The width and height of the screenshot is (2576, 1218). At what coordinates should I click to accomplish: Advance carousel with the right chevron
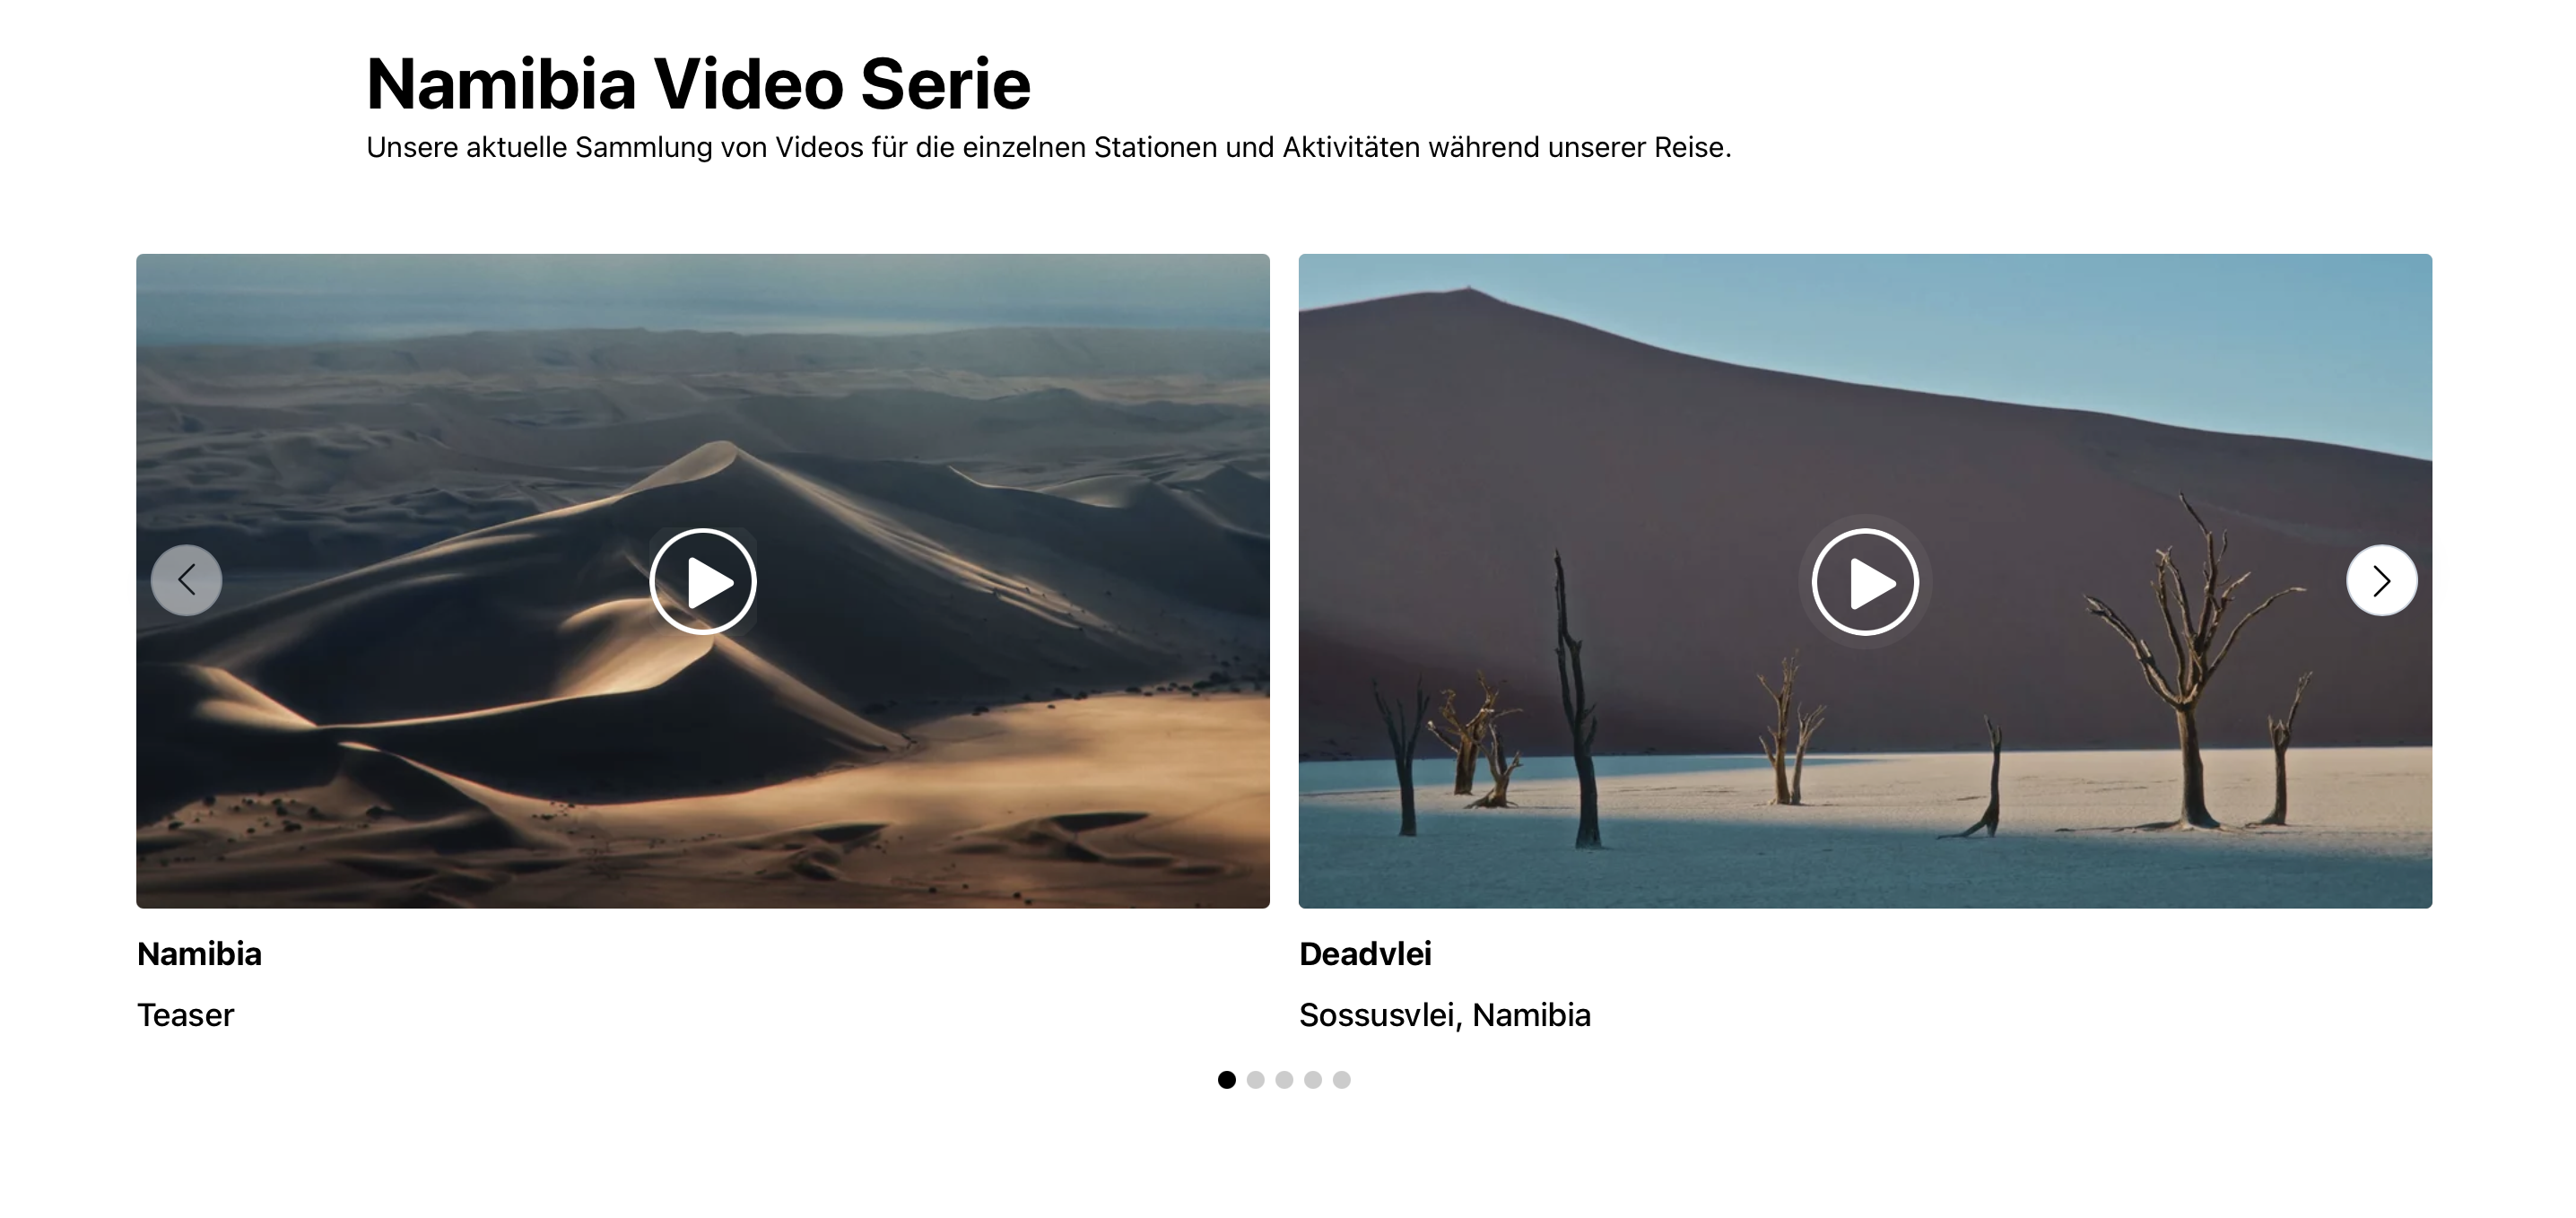pyautogui.click(x=2382, y=580)
